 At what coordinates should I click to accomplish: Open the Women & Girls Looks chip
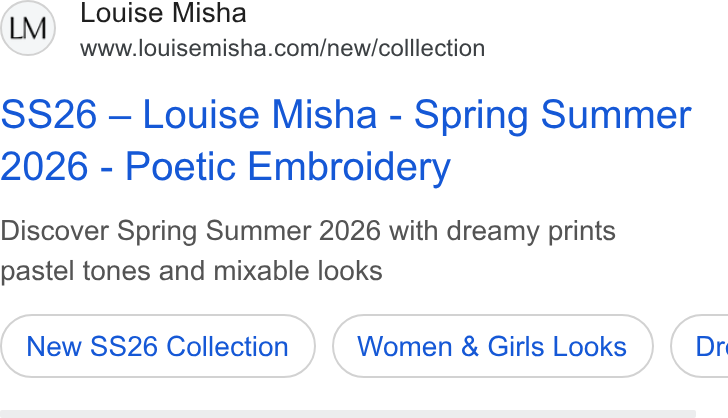point(493,346)
